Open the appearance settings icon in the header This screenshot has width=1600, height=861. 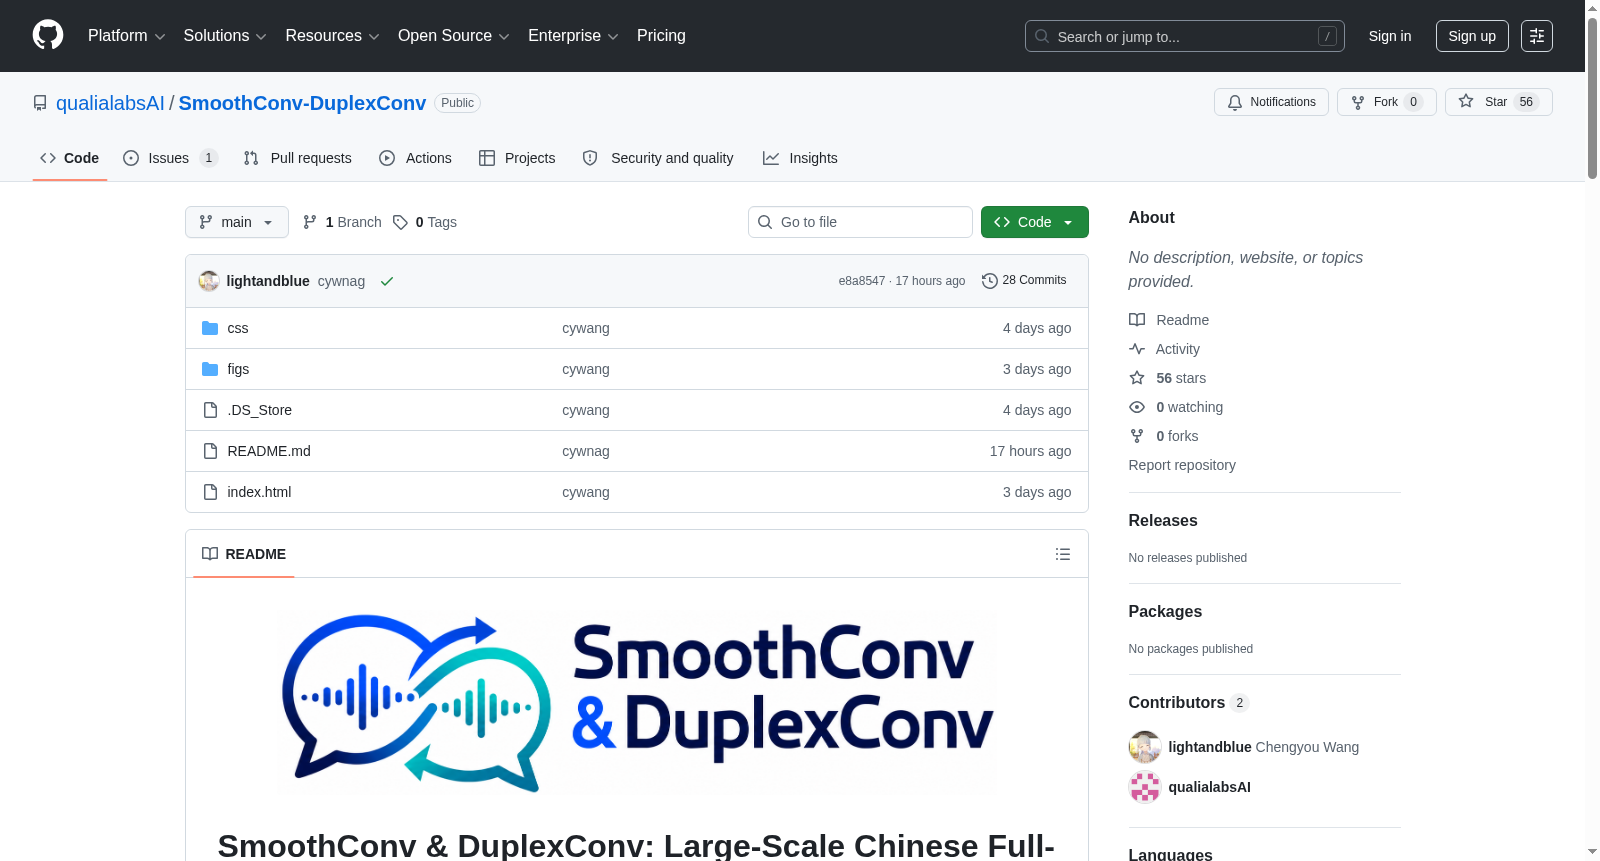(x=1537, y=36)
